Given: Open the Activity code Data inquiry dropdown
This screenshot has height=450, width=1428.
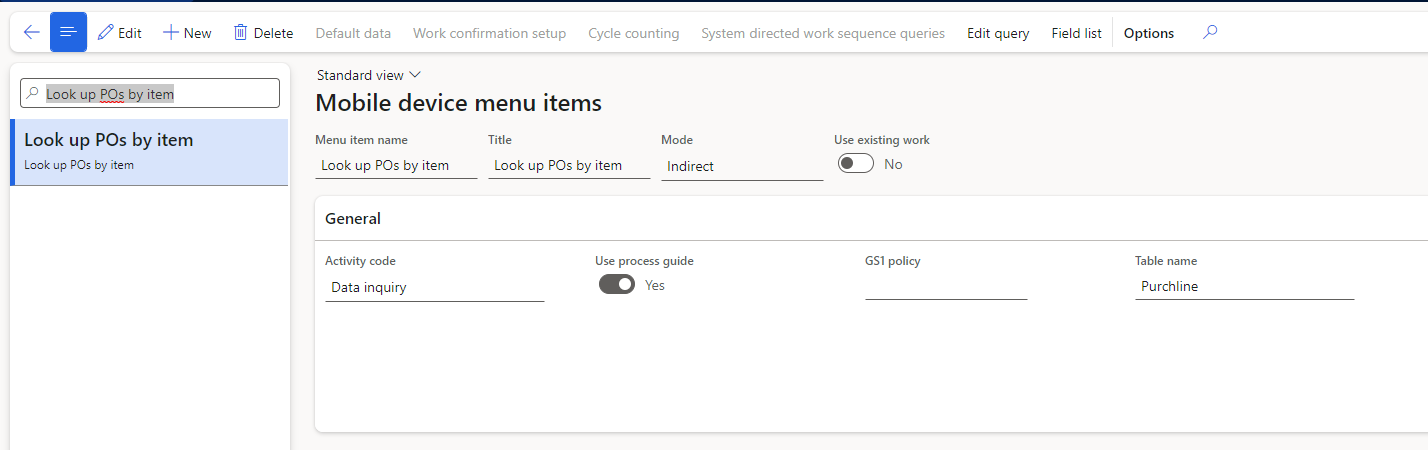Looking at the screenshot, I should tap(435, 287).
